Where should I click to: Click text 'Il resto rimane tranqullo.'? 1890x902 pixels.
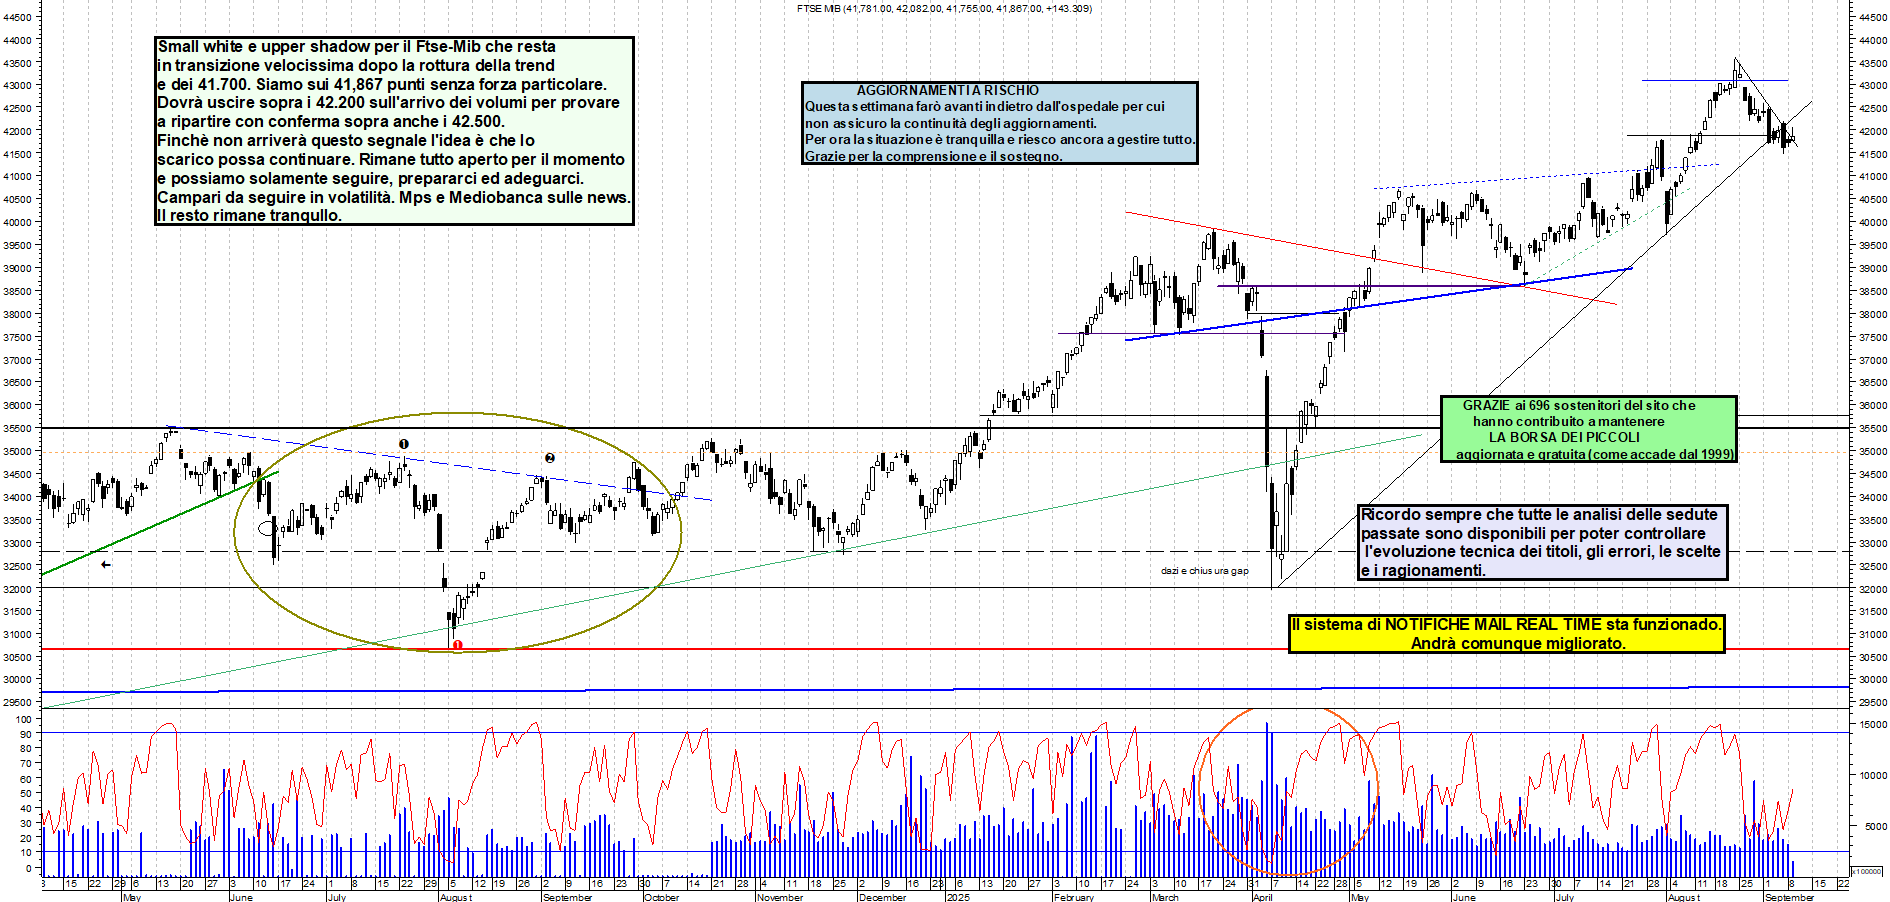249,215
